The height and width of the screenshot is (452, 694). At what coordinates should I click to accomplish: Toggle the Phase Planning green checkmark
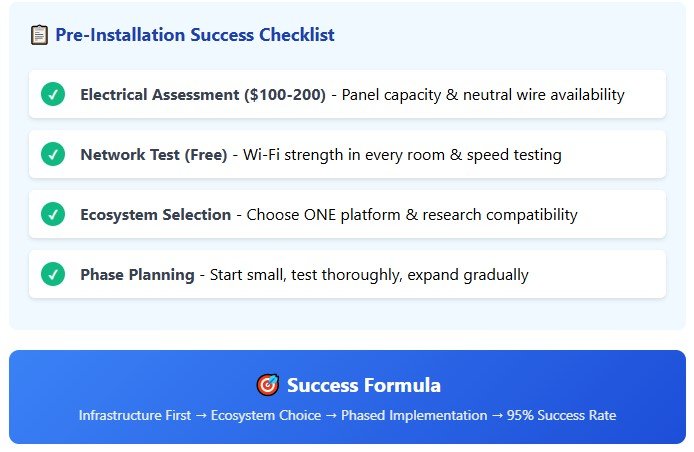point(53,274)
